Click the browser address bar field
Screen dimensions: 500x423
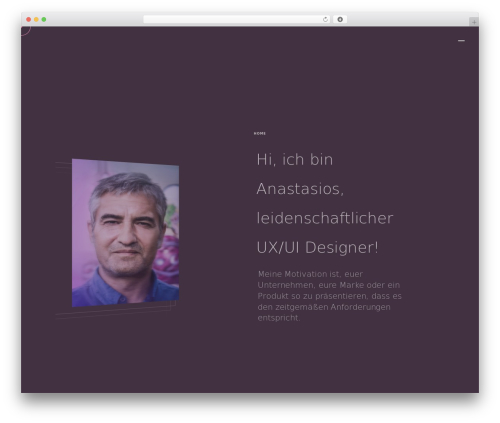click(x=237, y=19)
